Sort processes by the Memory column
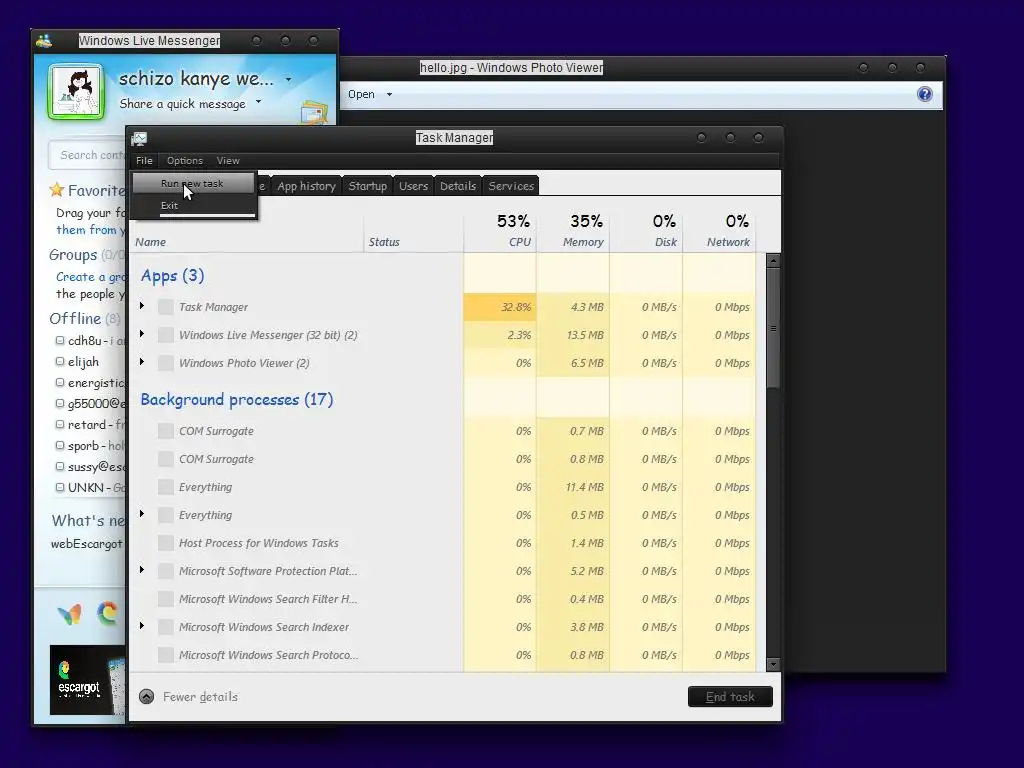The width and height of the screenshot is (1024, 768). [x=573, y=231]
